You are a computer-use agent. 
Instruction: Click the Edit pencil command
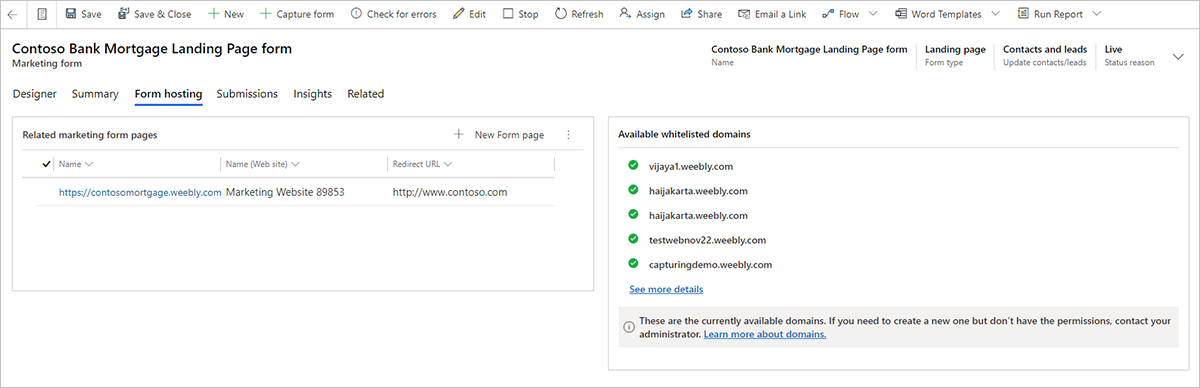tap(469, 15)
